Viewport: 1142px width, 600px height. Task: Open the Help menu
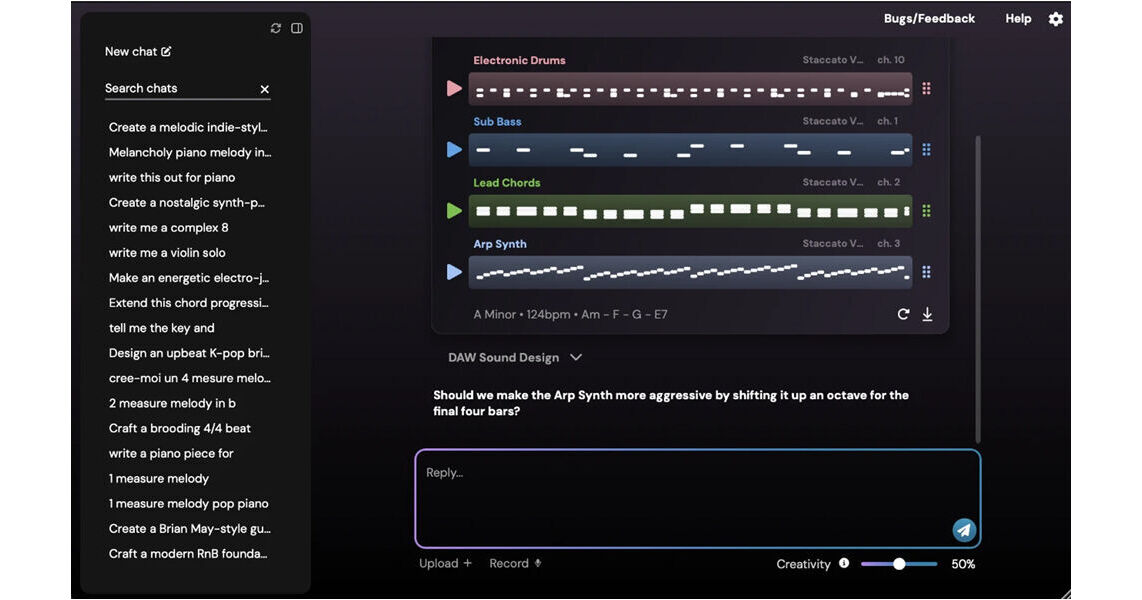1018,19
